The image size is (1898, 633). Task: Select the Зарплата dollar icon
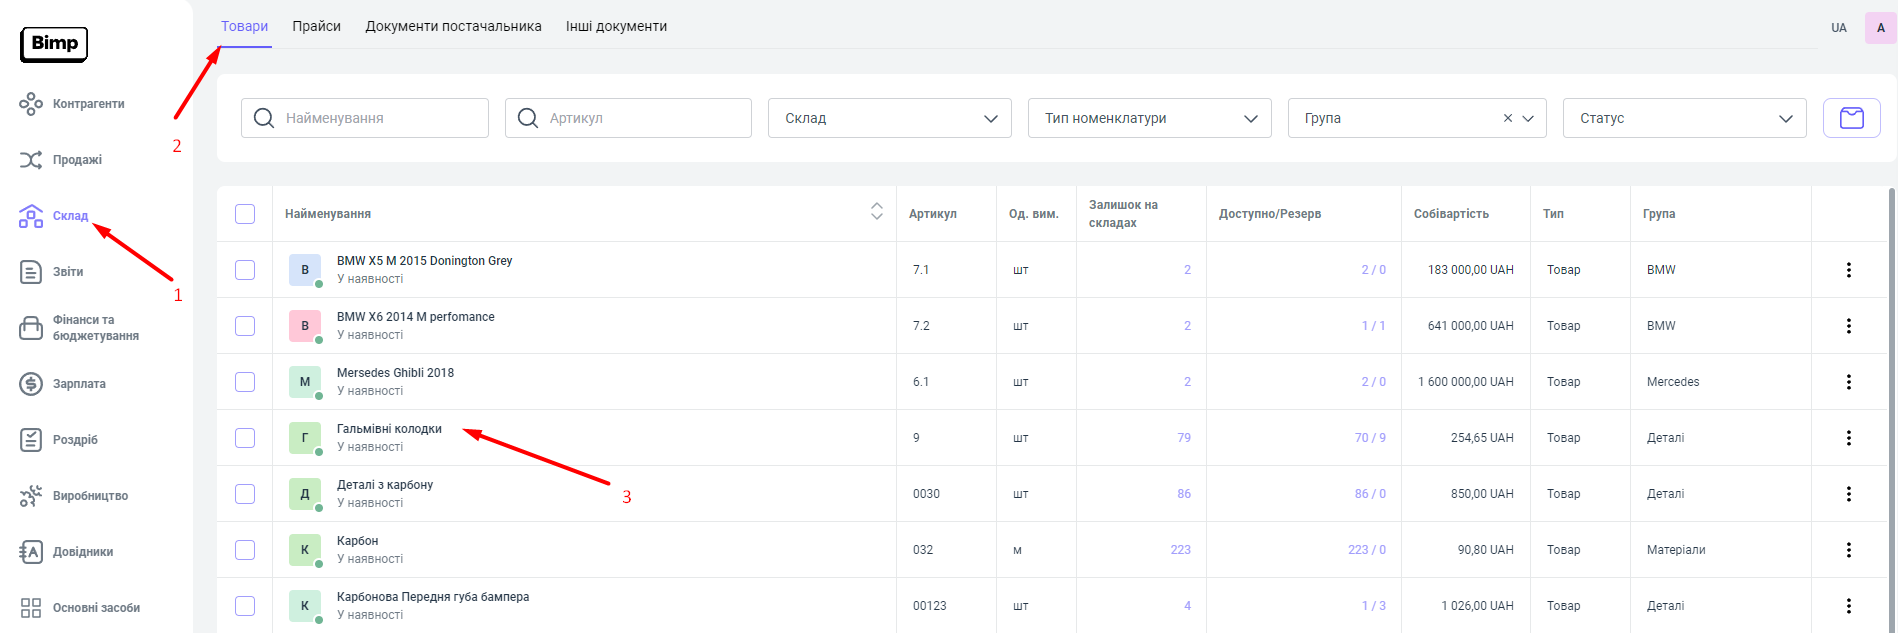click(31, 384)
